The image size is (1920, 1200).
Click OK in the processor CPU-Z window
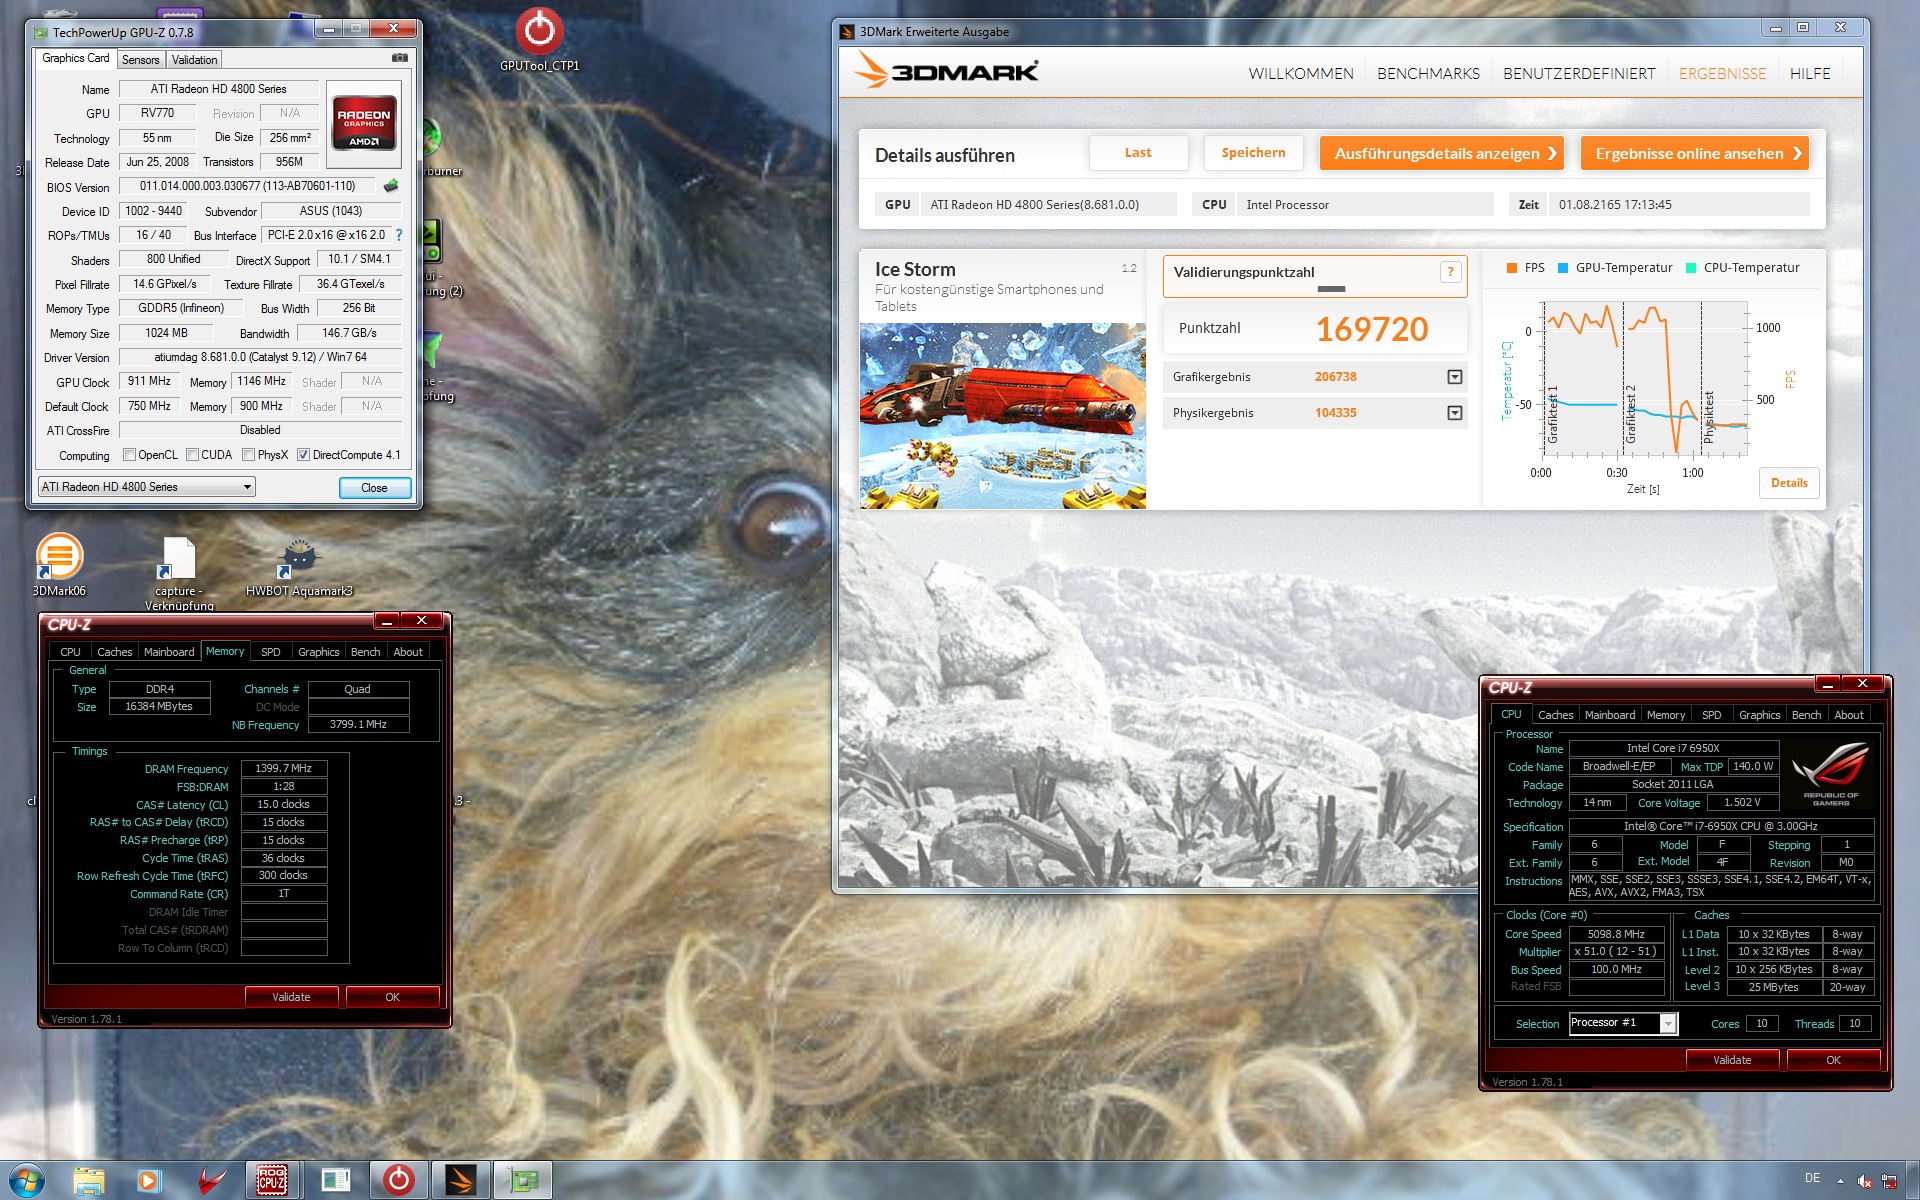click(x=1832, y=1060)
